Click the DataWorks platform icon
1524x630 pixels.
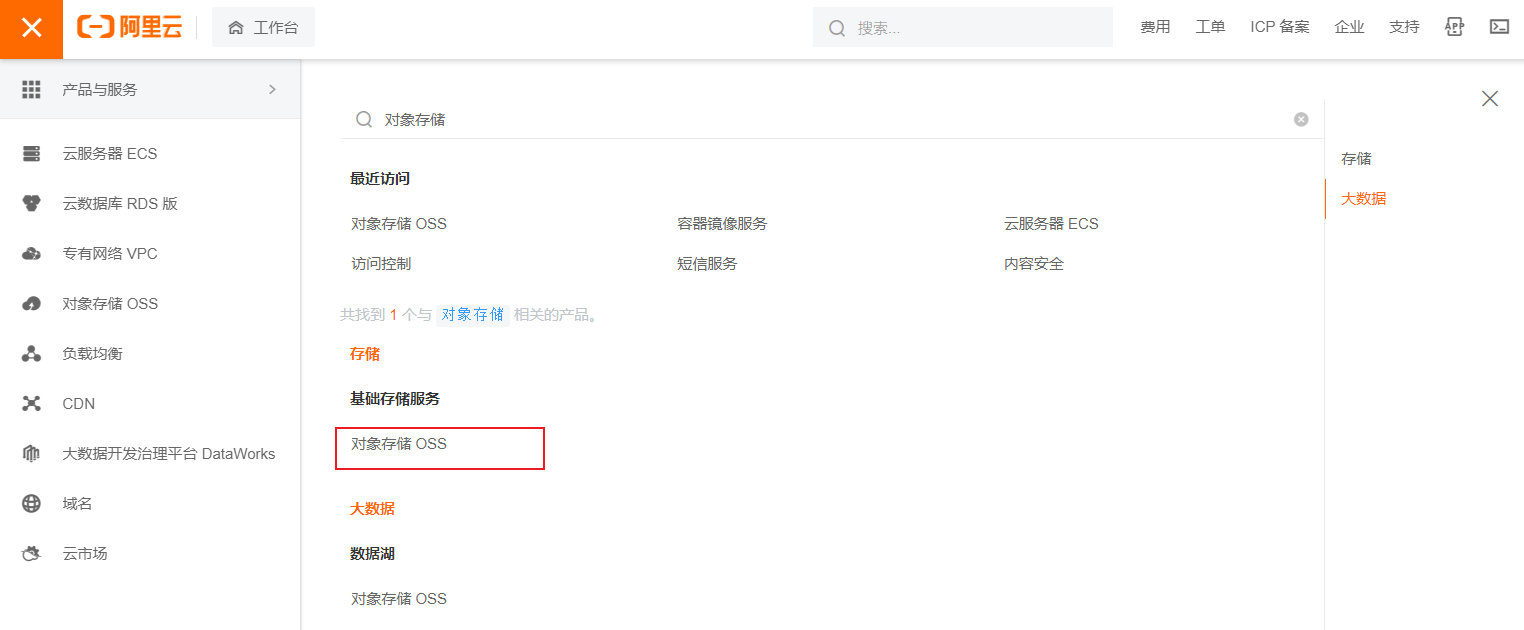31,454
